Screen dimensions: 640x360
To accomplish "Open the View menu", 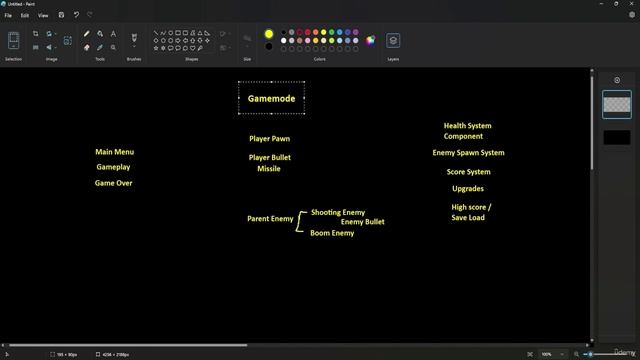I will 43,16.
